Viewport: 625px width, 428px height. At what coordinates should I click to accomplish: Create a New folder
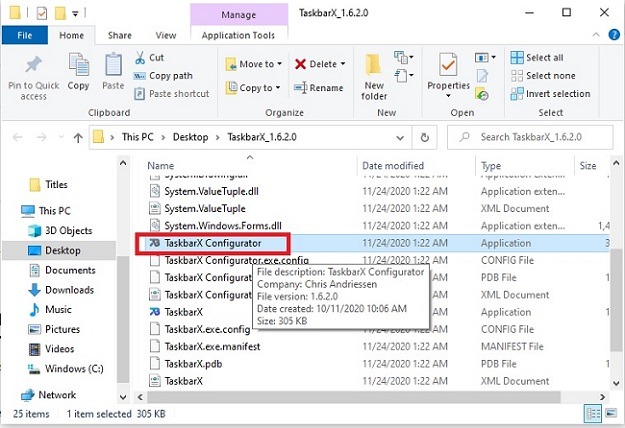pos(374,77)
